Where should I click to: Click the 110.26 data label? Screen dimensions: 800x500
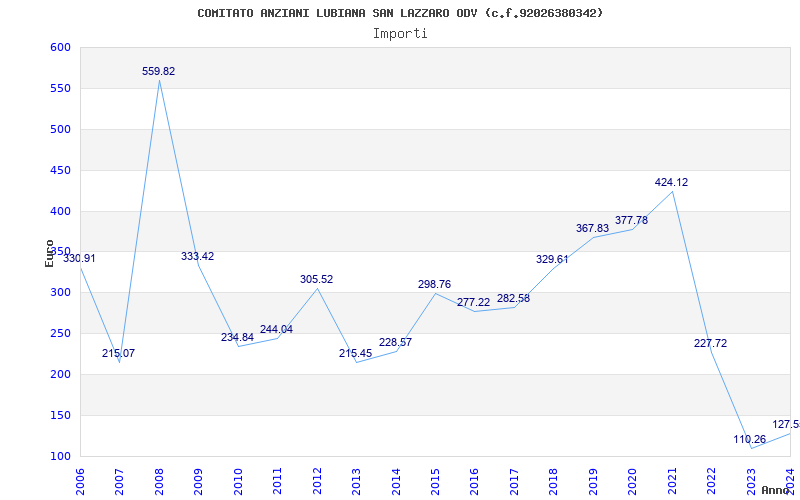point(749,439)
